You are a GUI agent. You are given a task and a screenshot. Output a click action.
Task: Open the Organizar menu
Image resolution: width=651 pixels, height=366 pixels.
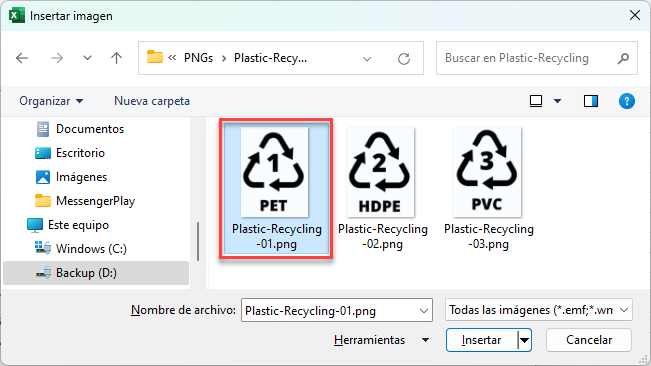coord(51,101)
